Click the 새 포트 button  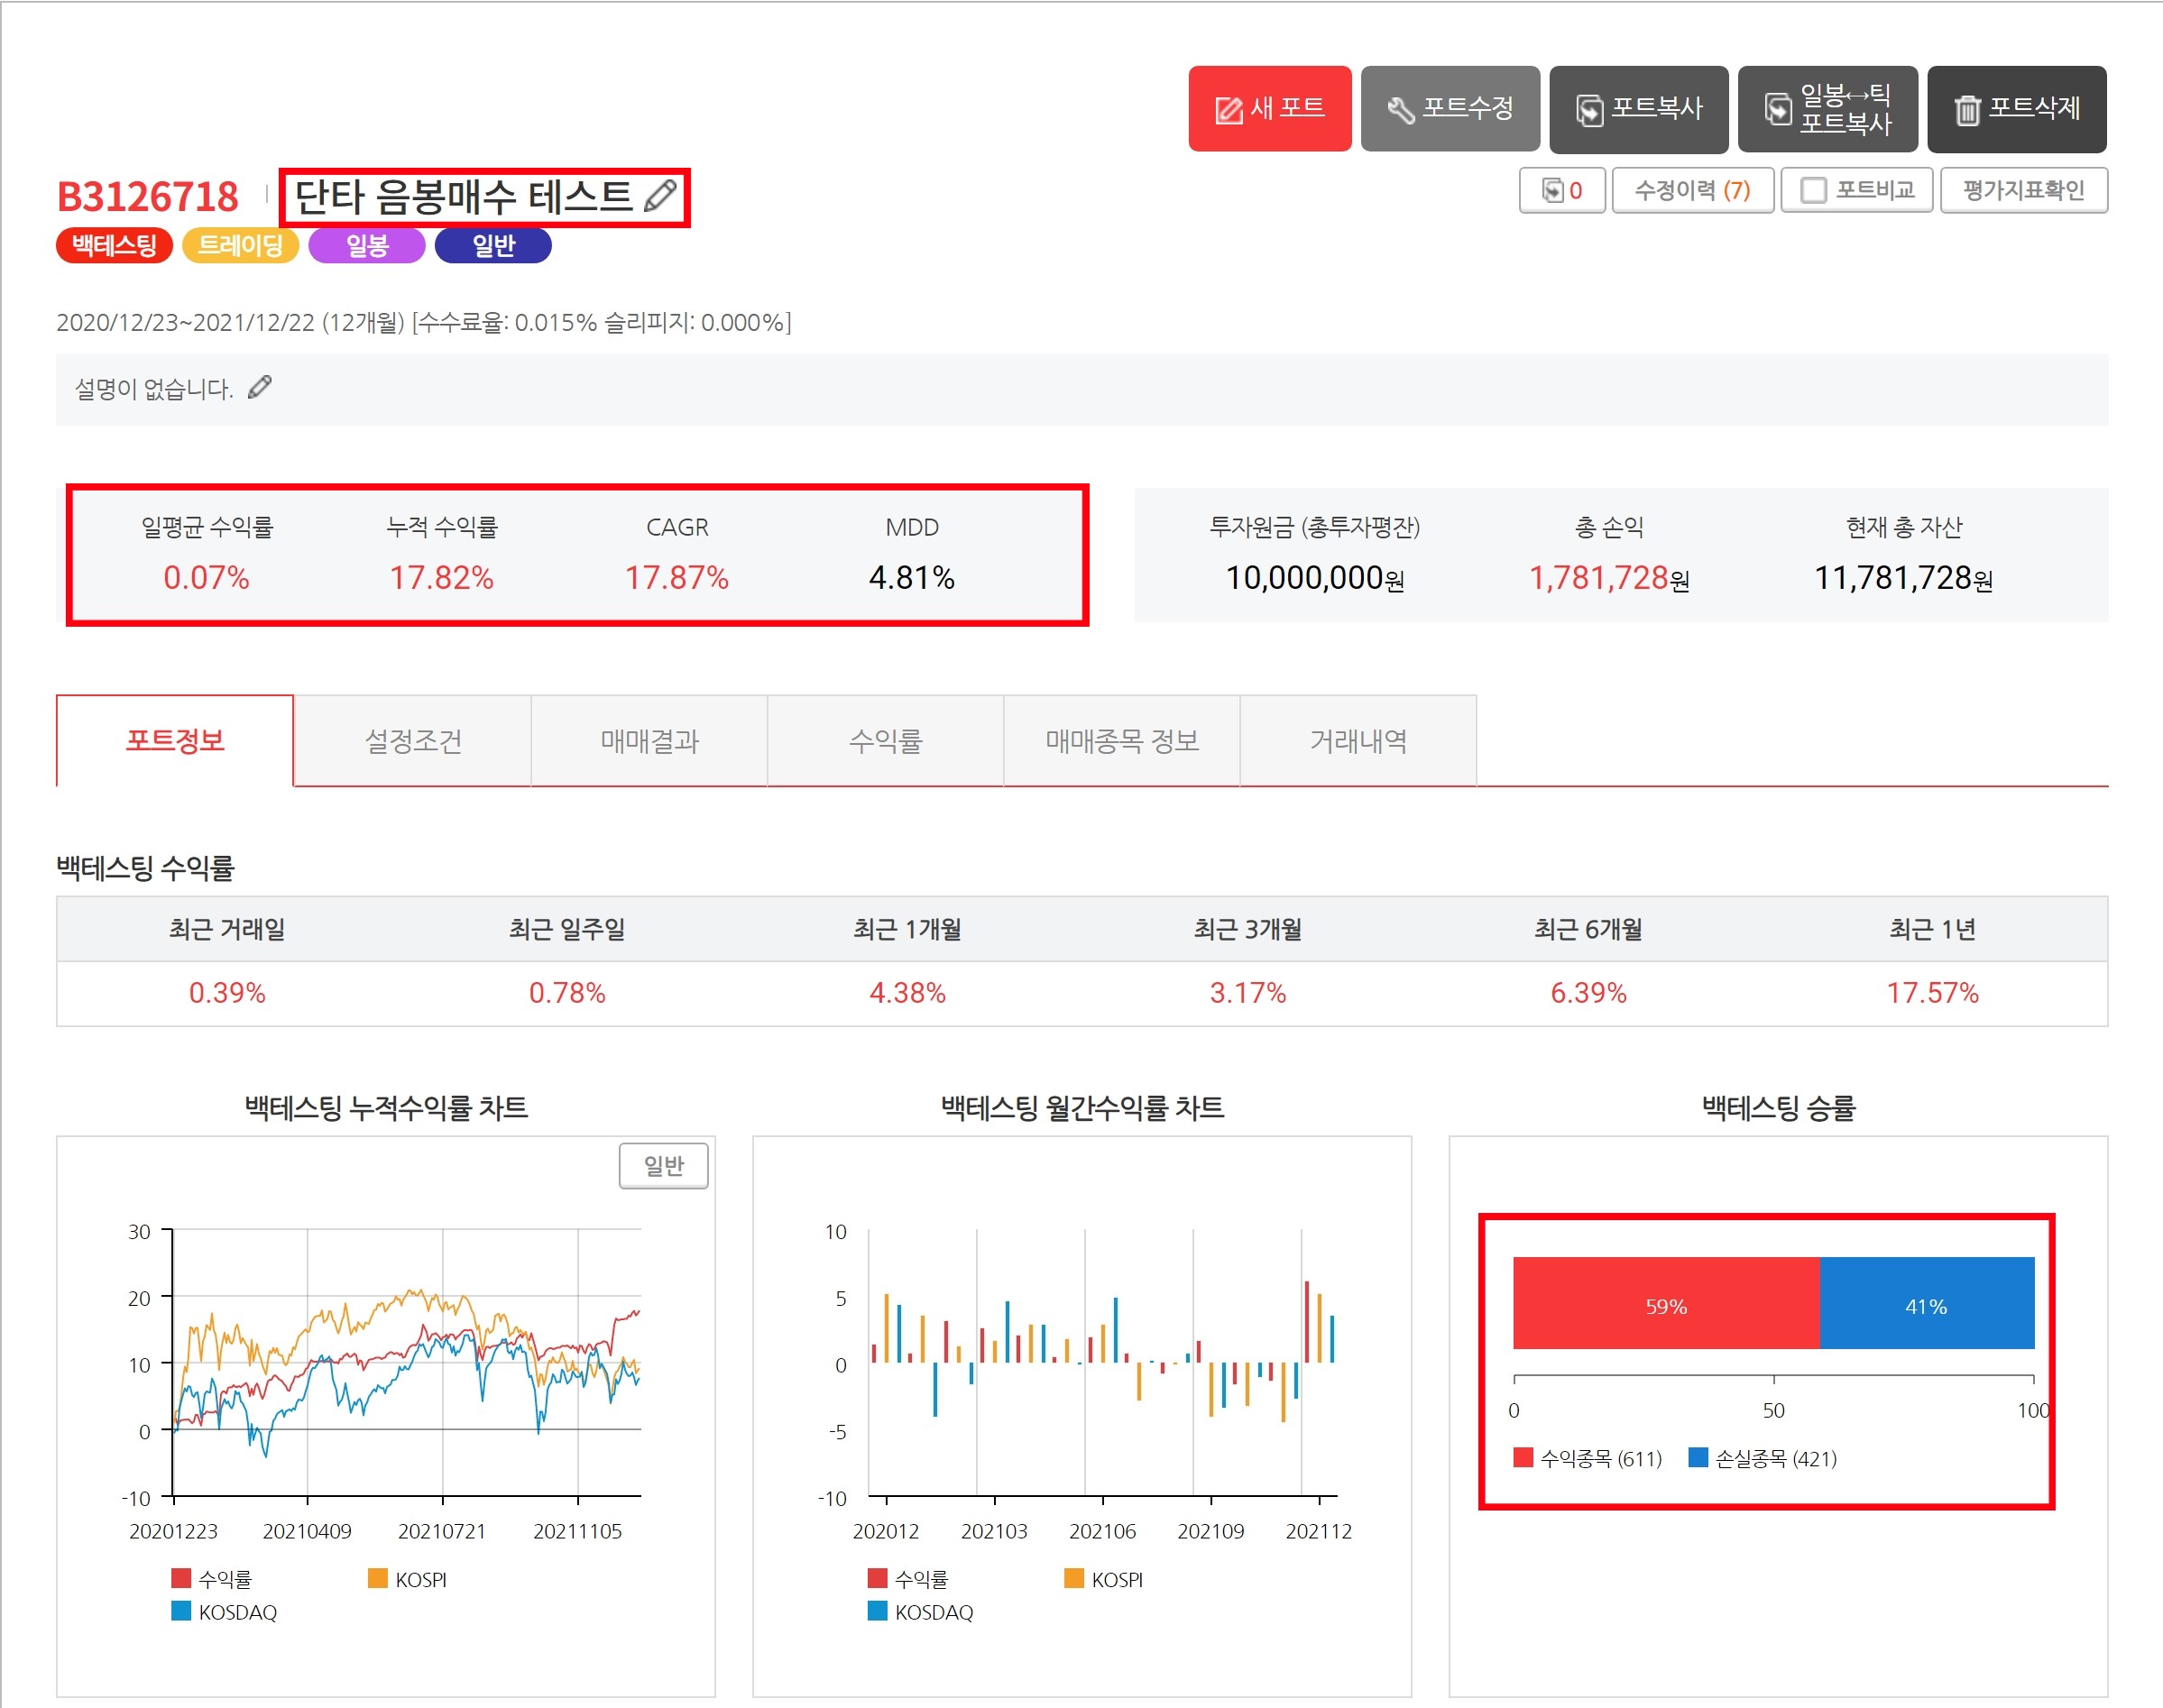pyautogui.click(x=1269, y=108)
